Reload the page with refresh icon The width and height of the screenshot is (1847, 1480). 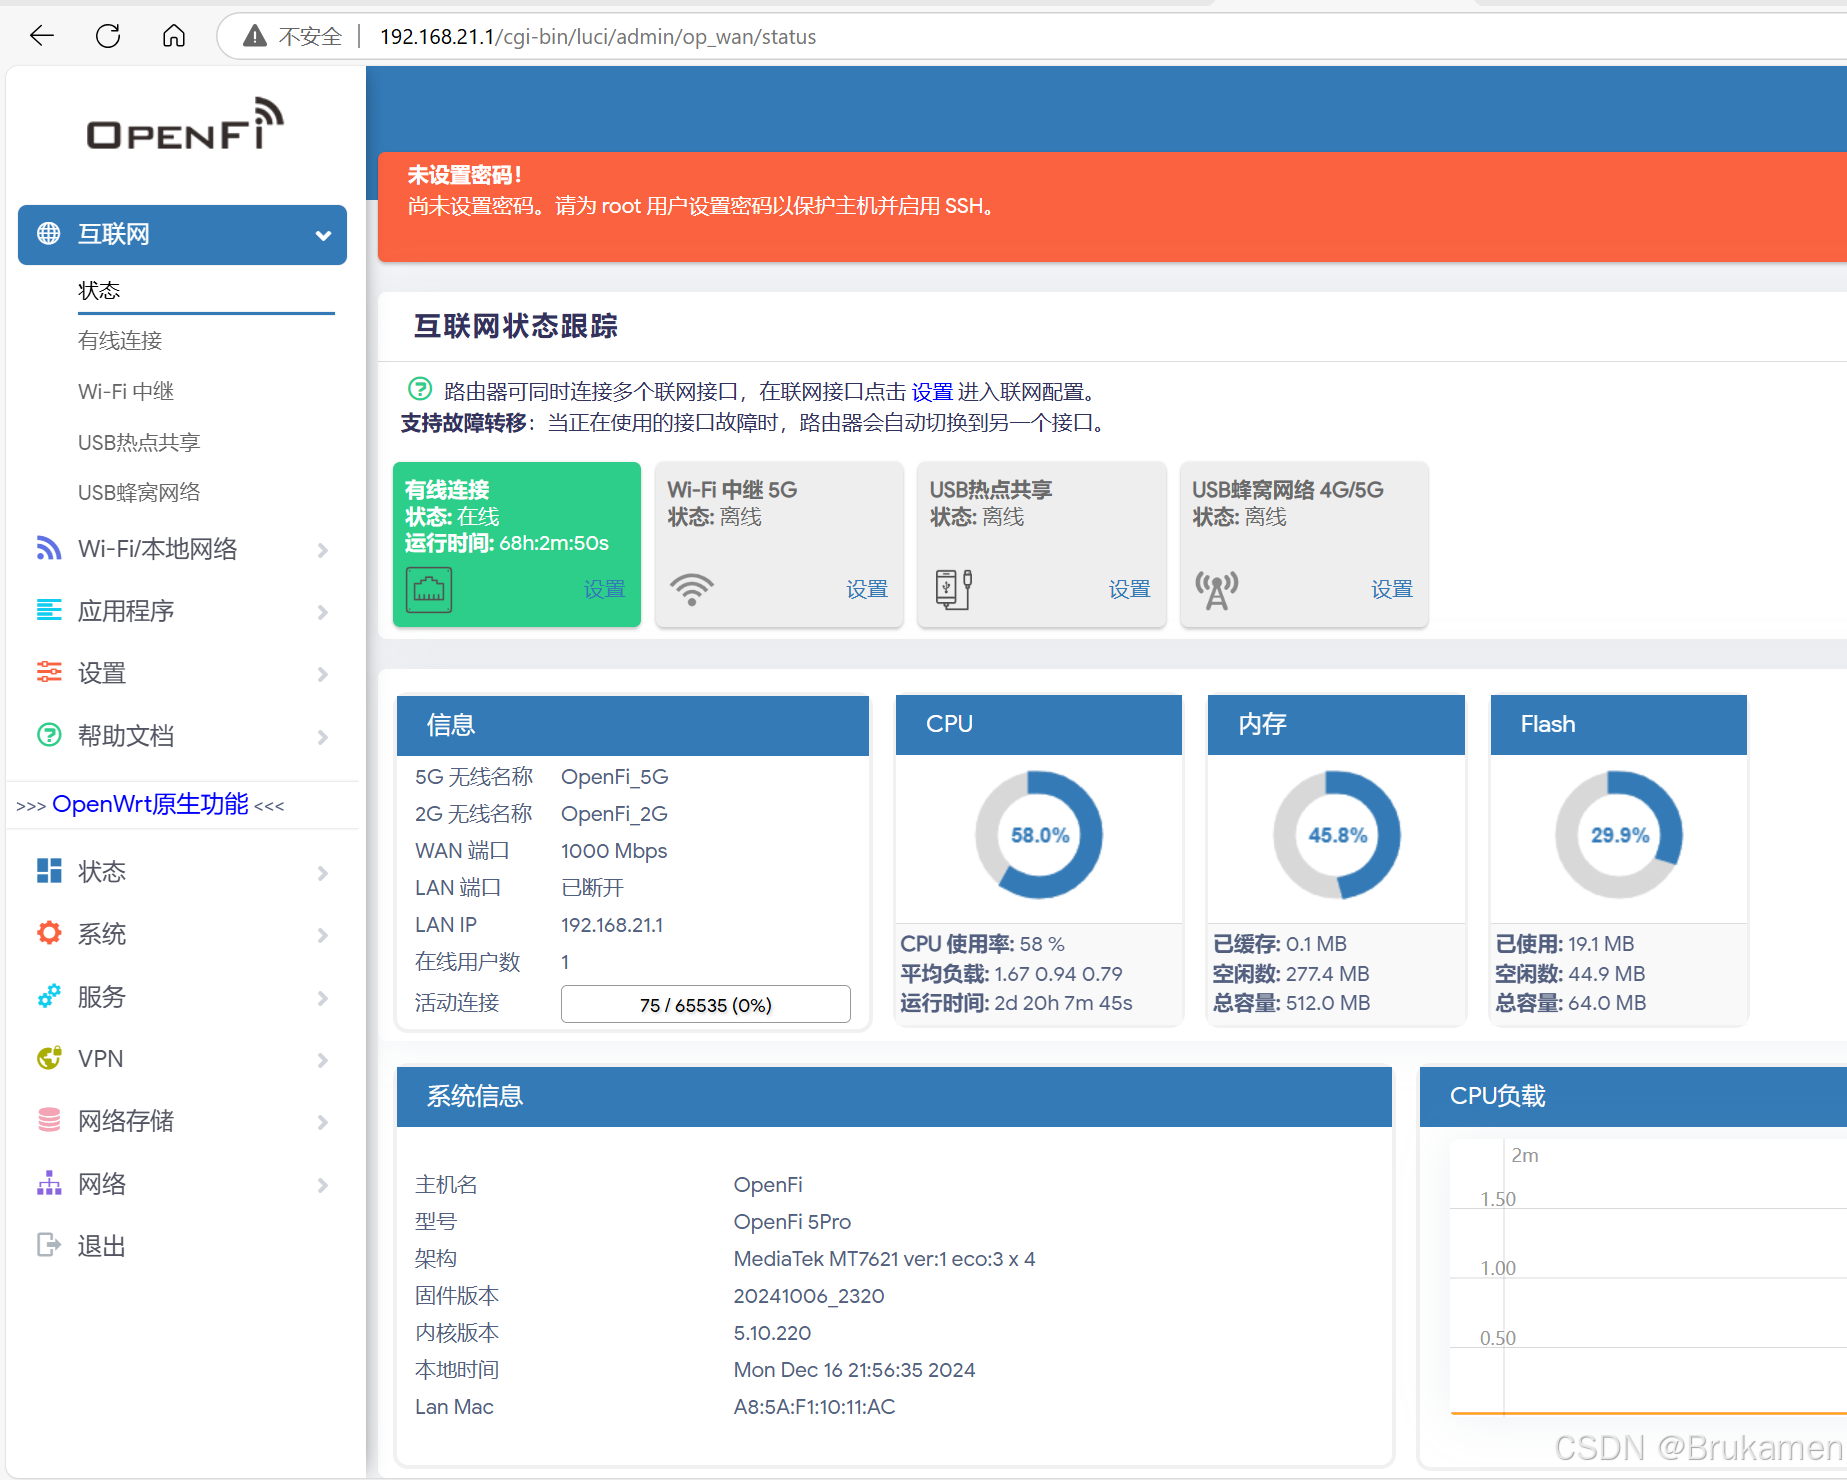click(x=108, y=36)
